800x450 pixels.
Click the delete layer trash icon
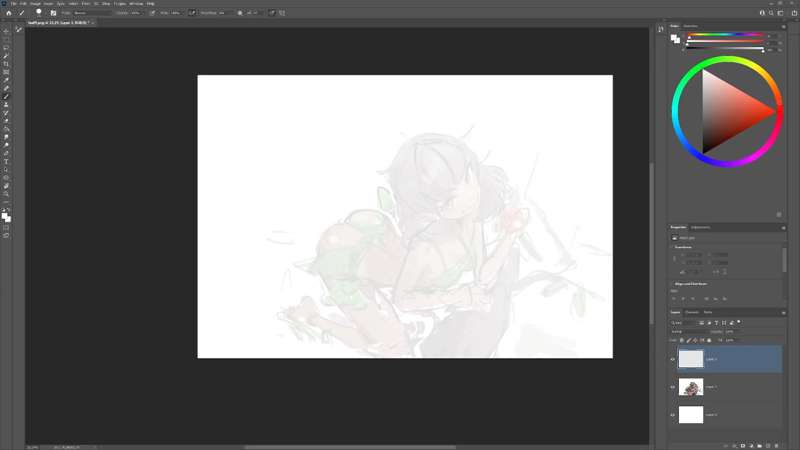coord(778,445)
